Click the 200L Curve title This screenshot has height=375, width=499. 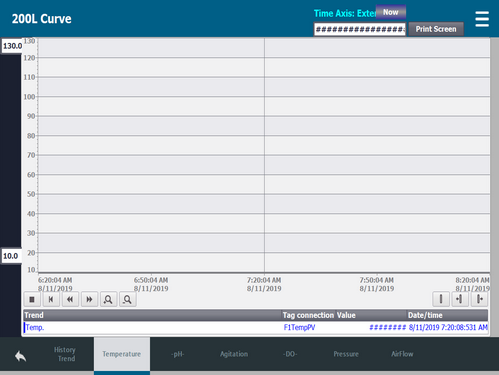click(x=42, y=19)
